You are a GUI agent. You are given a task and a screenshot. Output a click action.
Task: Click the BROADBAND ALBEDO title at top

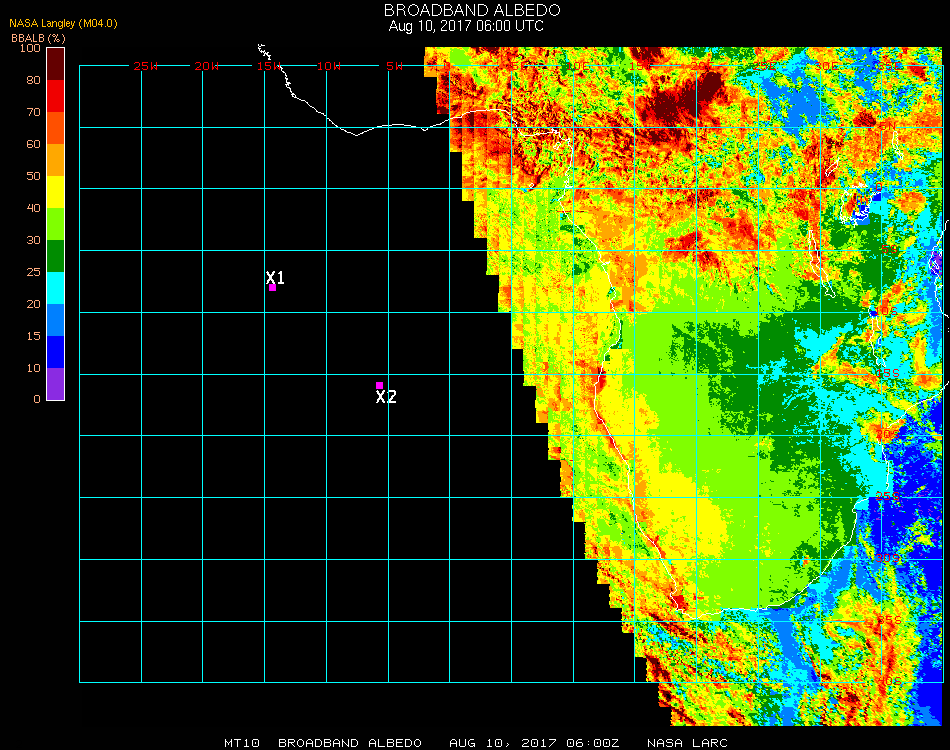pos(466,10)
